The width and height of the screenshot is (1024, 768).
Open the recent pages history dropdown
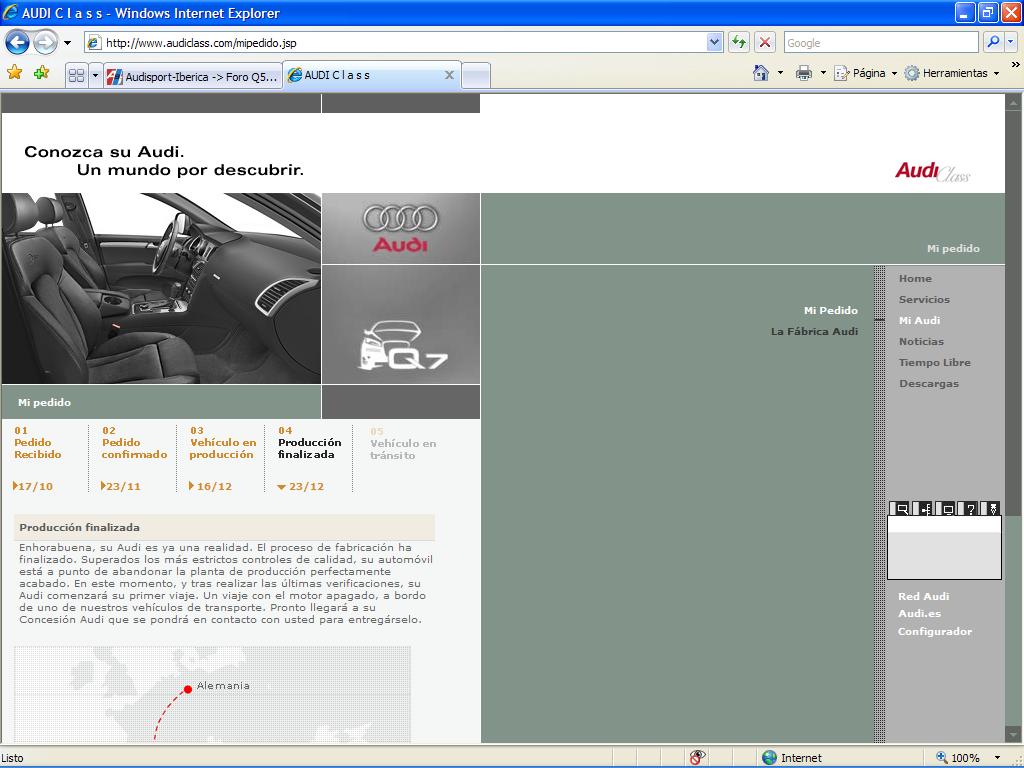tap(67, 43)
